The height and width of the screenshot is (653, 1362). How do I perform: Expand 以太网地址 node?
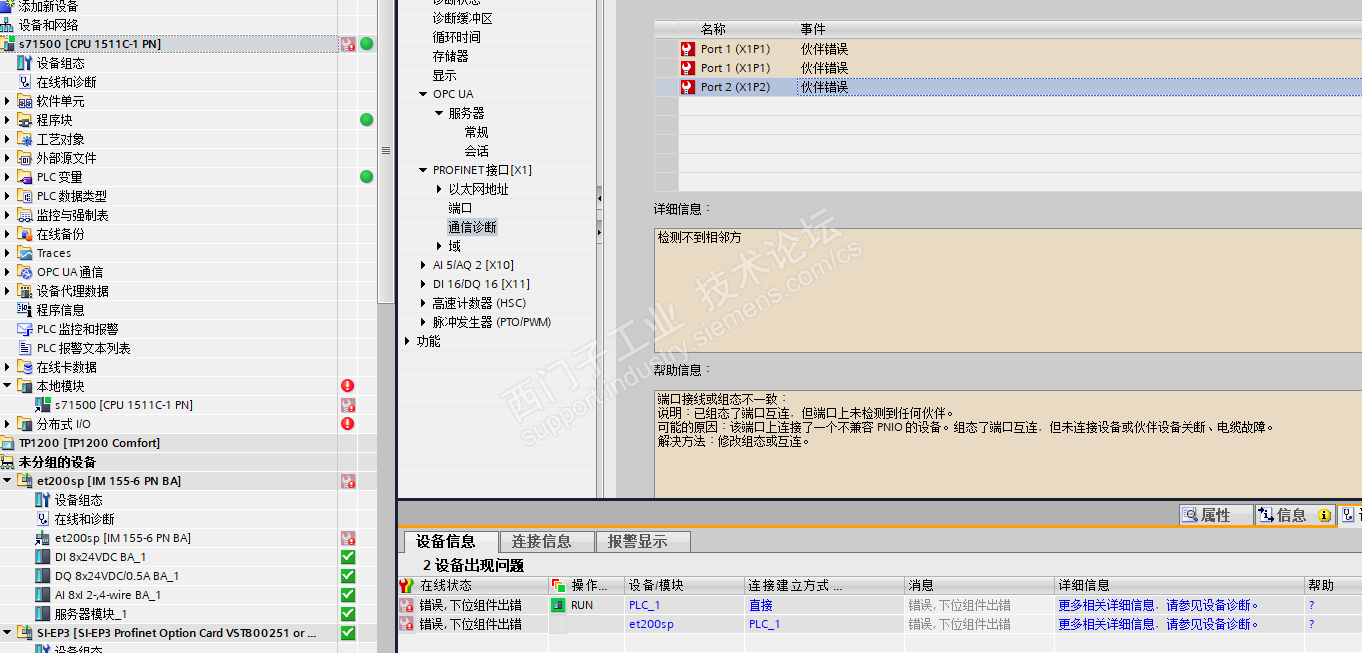pyautogui.click(x=439, y=189)
